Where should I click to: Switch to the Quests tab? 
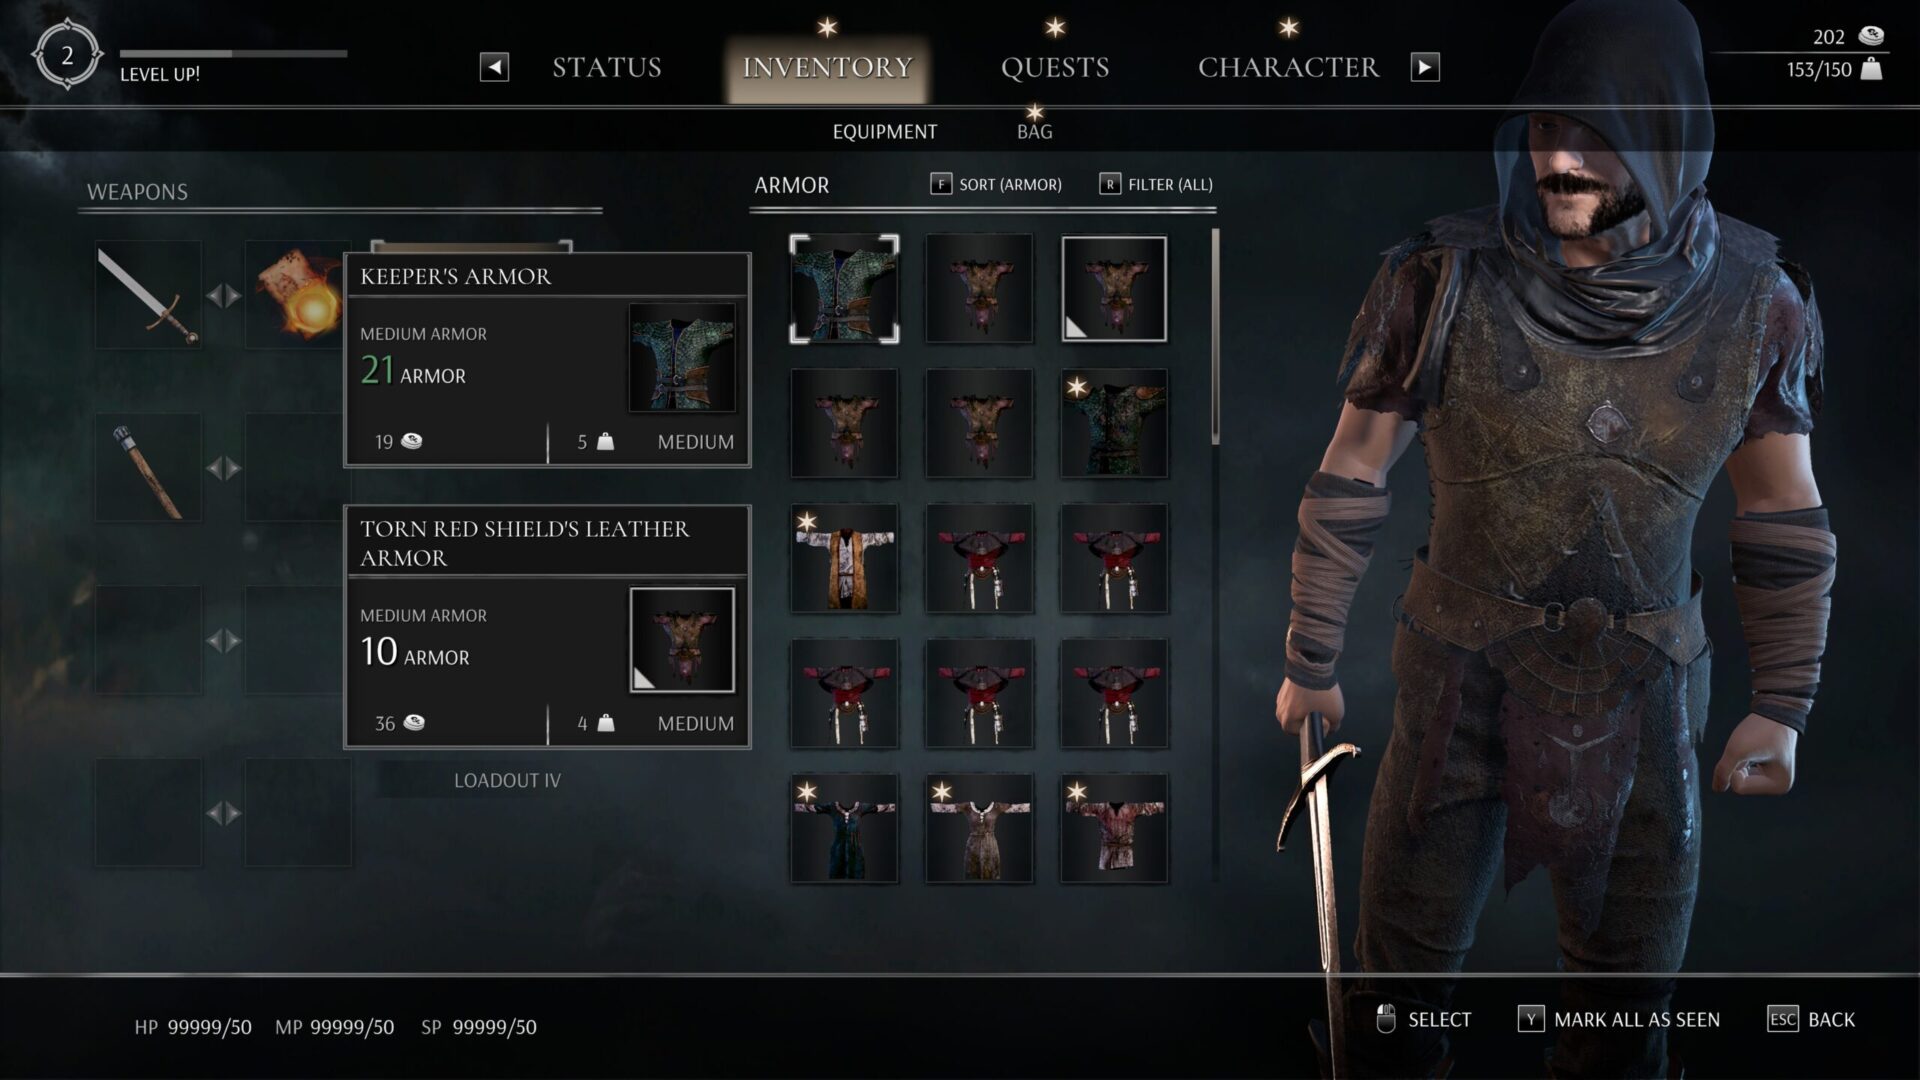tap(1055, 67)
